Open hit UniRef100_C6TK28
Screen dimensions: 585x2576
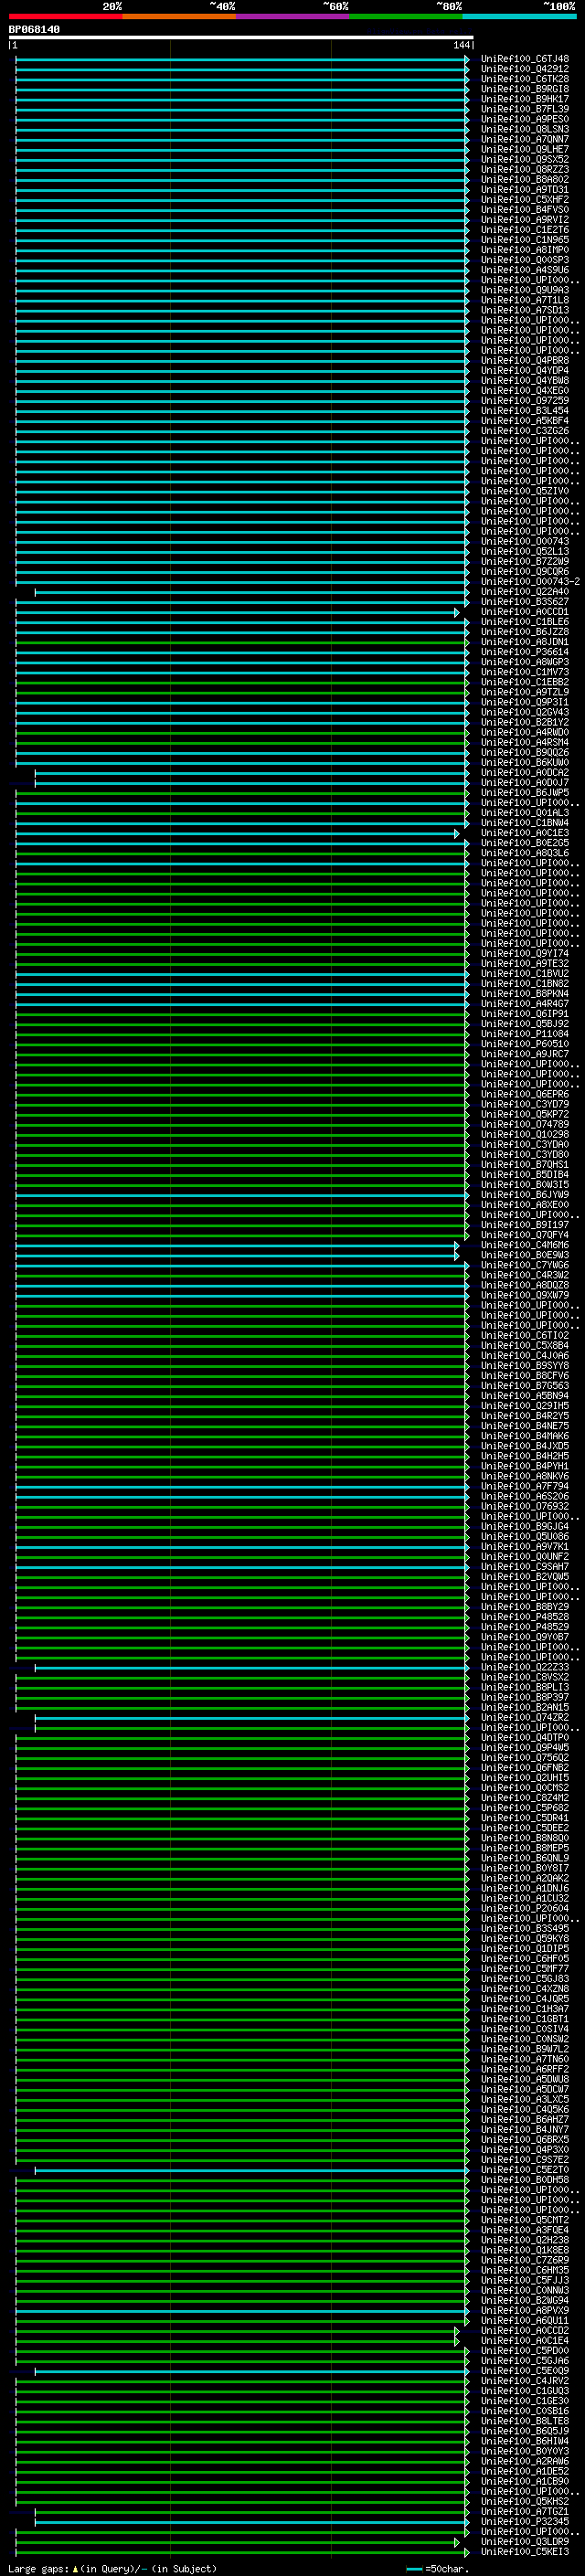tap(524, 79)
